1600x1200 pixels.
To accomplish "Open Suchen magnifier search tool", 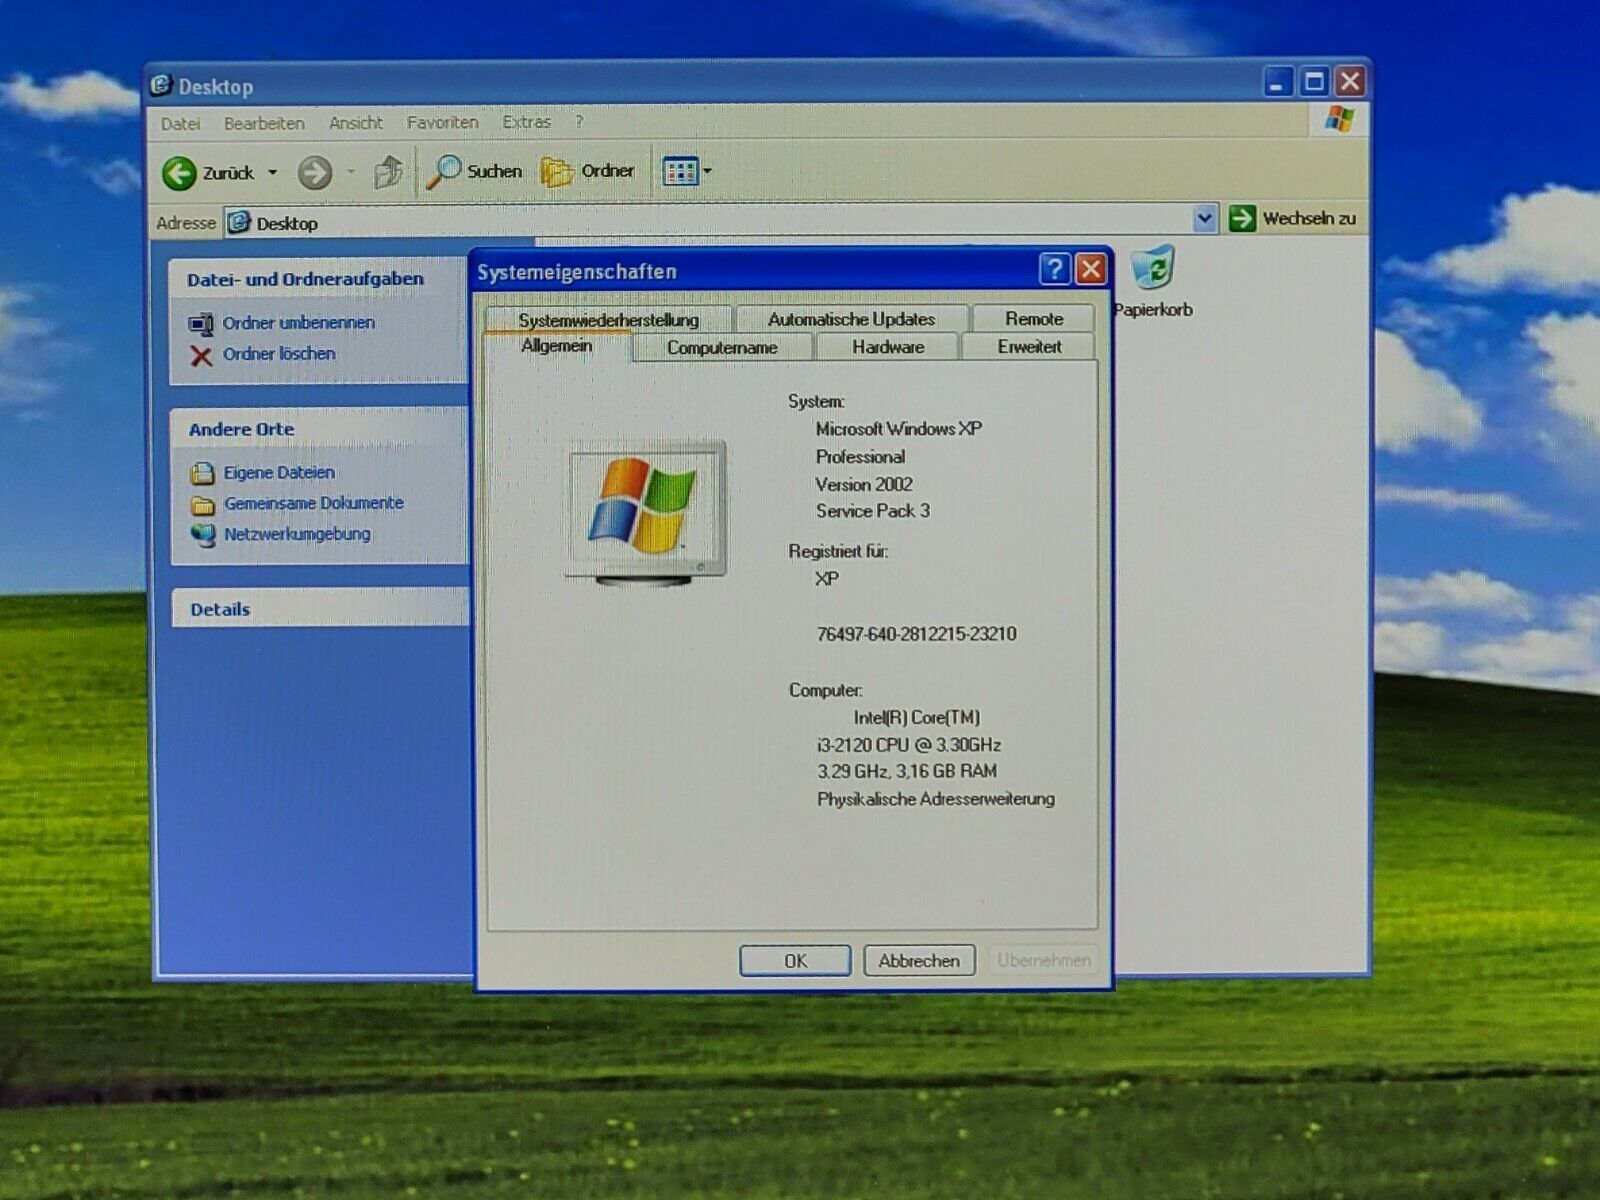I will [445, 172].
